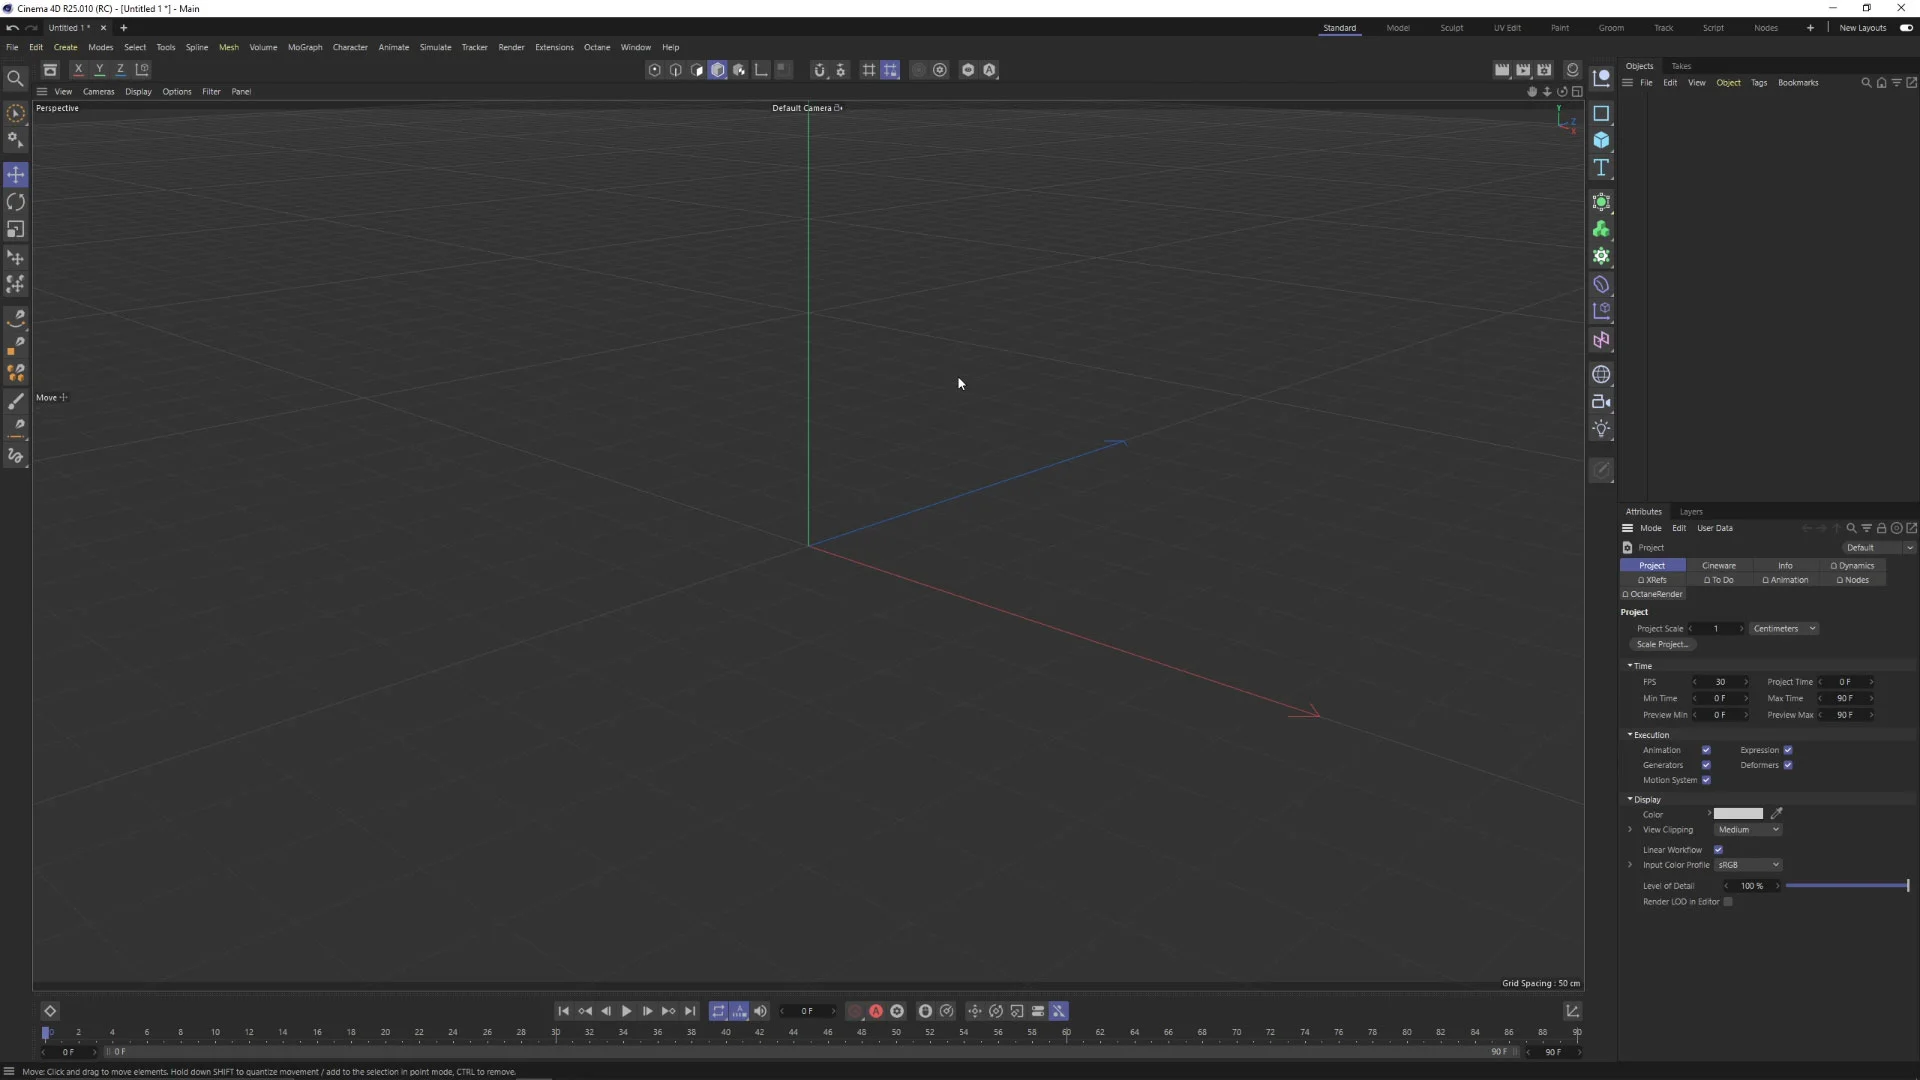The height and width of the screenshot is (1080, 1920).
Task: Switch to the Layers tab
Action: (1691, 512)
